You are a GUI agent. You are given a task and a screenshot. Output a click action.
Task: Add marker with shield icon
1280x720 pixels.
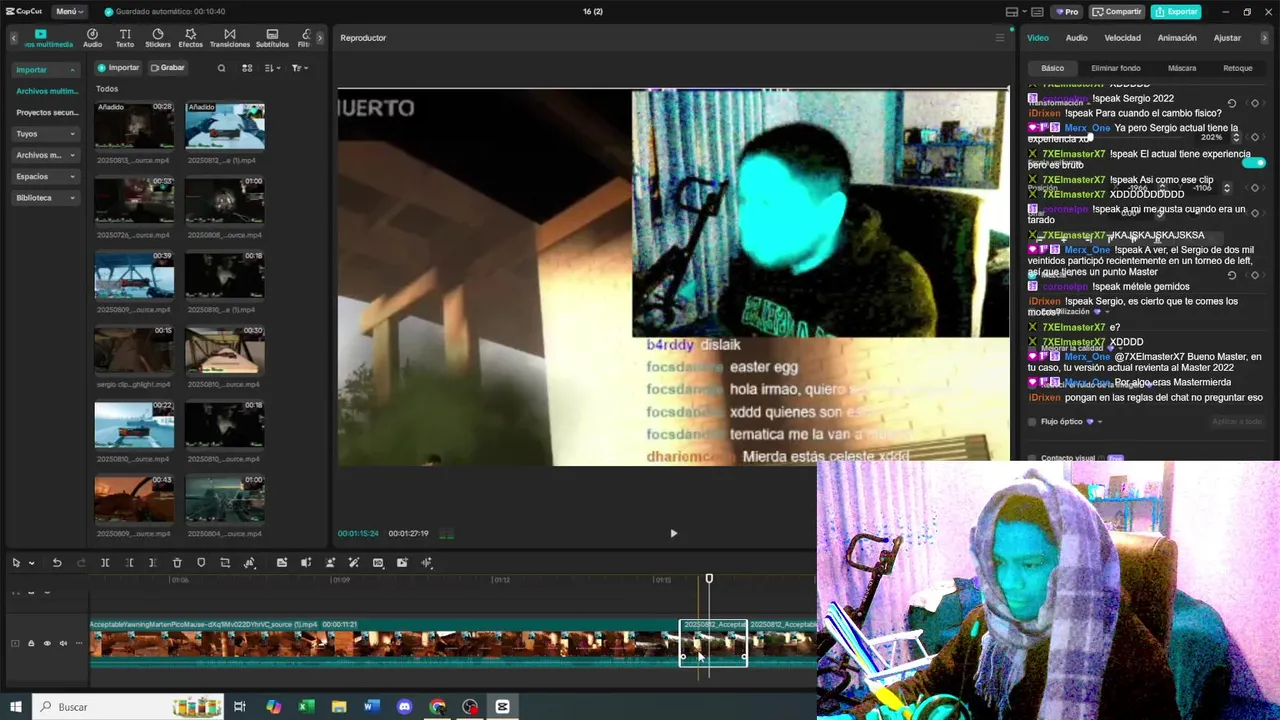point(201,563)
